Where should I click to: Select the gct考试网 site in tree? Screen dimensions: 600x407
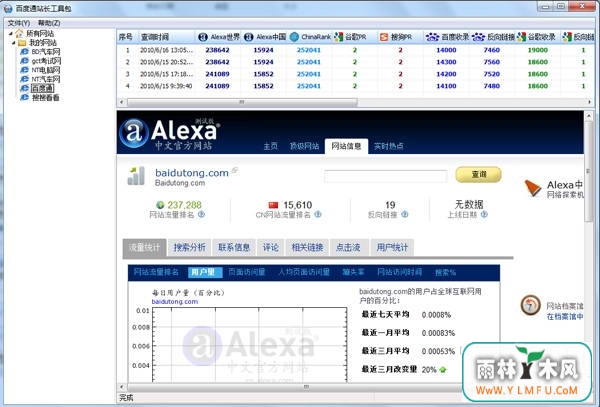coord(46,61)
